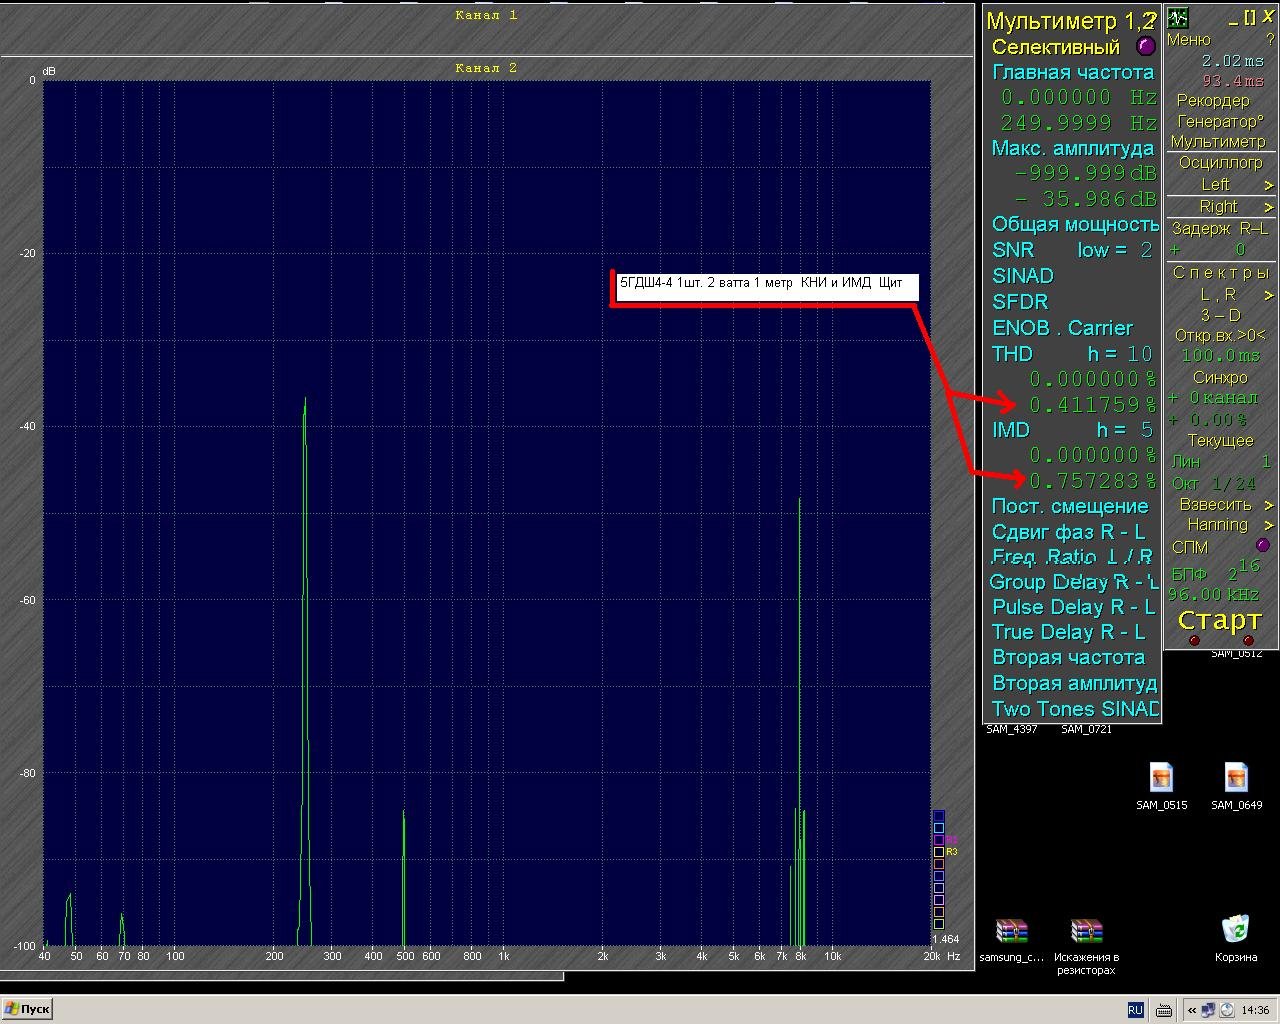This screenshot has width=1280, height=1024.
Task: Click the network connection tray icon
Action: point(1209,1009)
